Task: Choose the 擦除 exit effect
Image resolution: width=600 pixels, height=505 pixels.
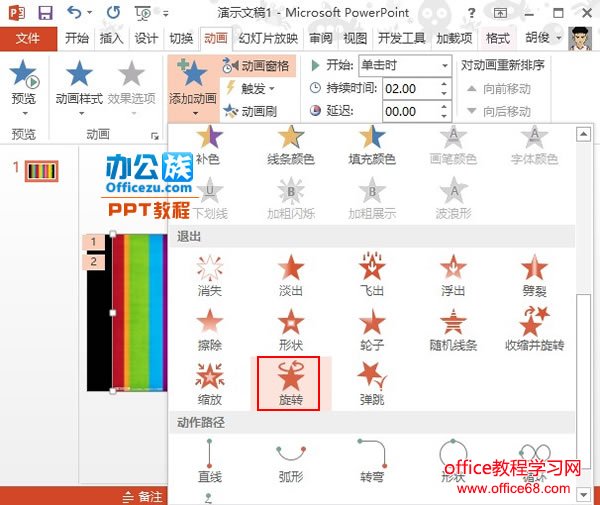Action: click(x=209, y=330)
